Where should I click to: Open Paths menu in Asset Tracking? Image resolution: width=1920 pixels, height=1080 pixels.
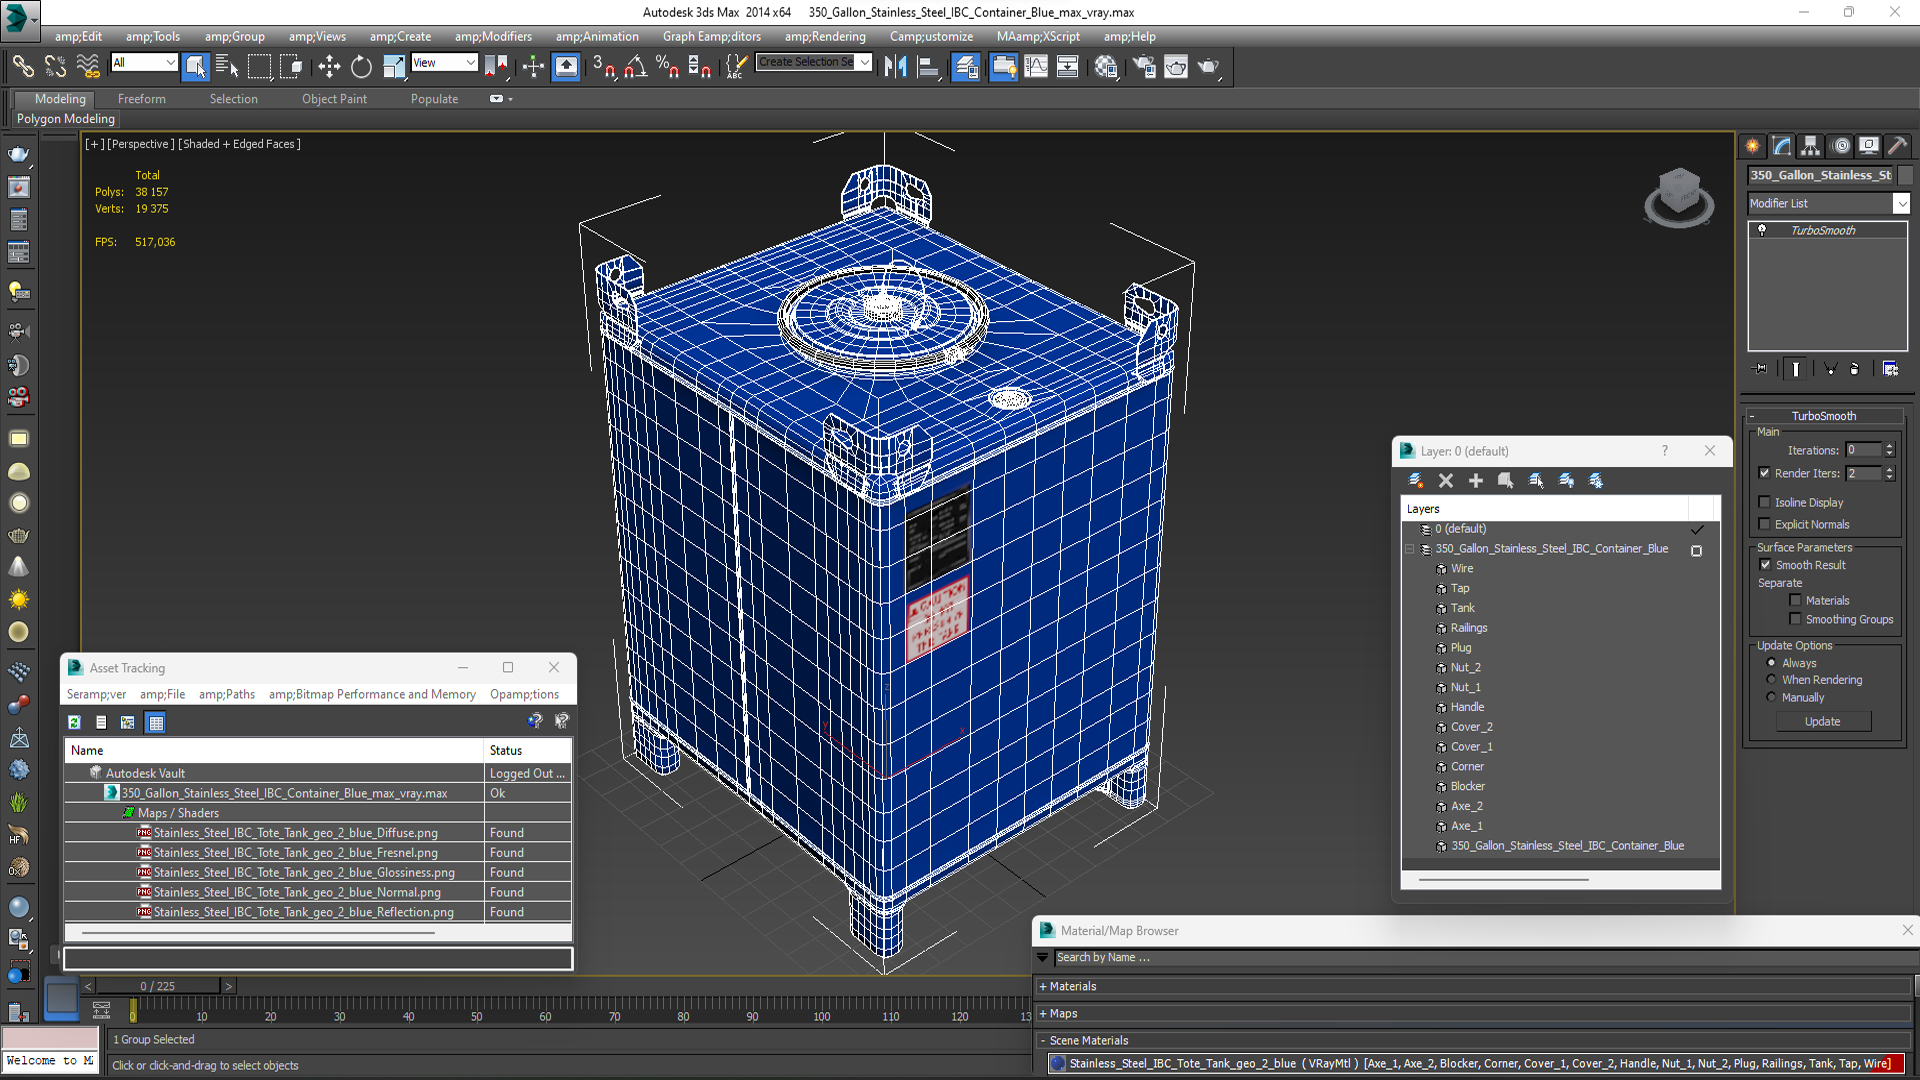pos(227,694)
